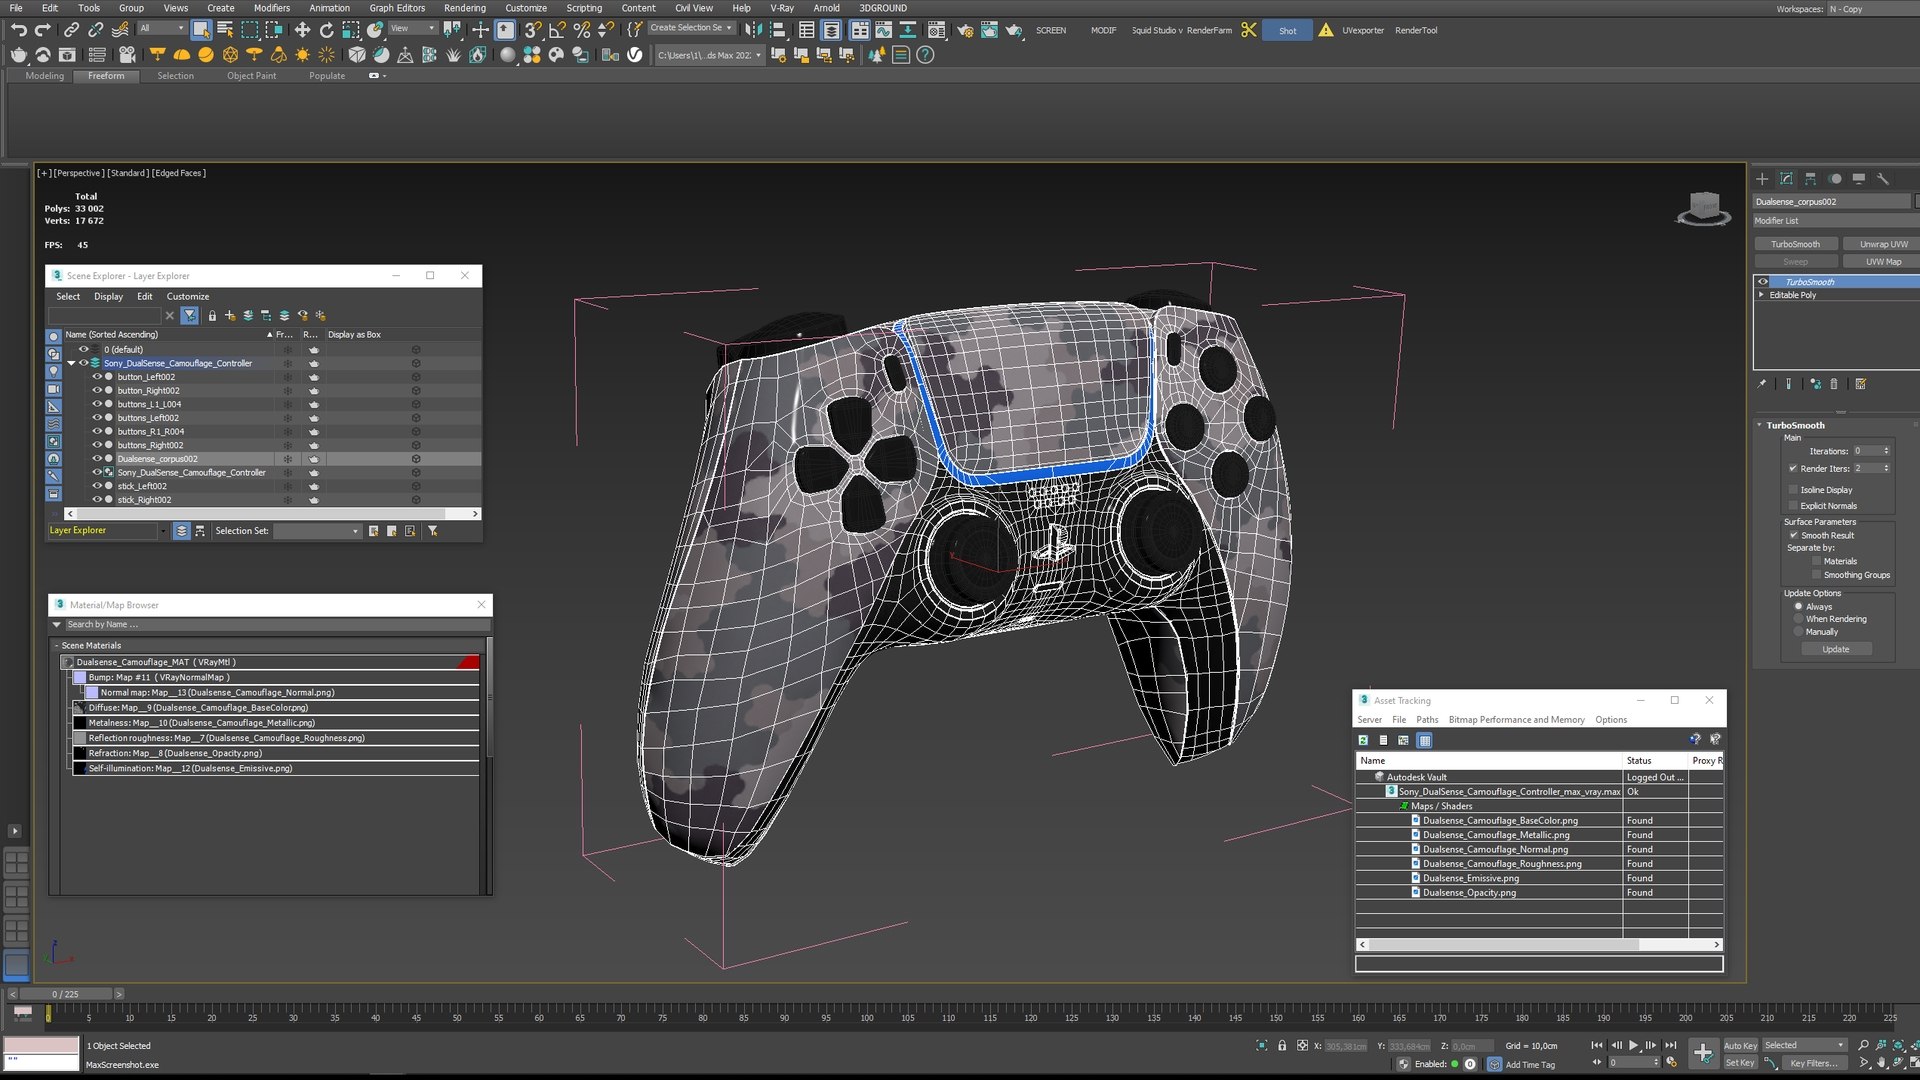Screen dimensions: 1920x1080
Task: Check Separate by Smoothing Groups
Action: (x=1817, y=575)
